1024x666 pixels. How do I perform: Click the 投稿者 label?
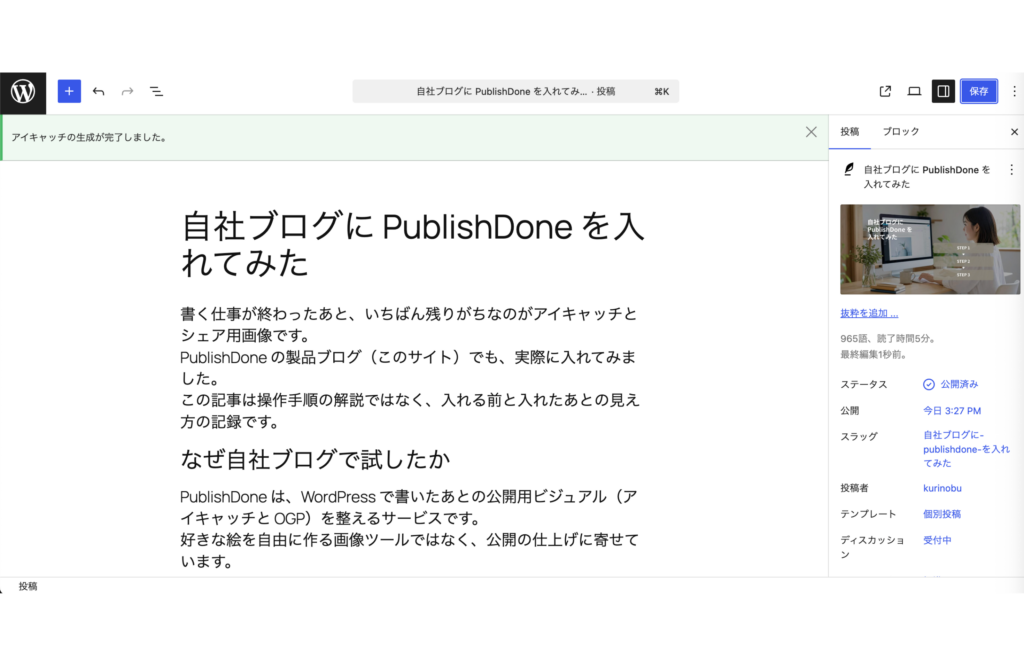click(x=854, y=488)
